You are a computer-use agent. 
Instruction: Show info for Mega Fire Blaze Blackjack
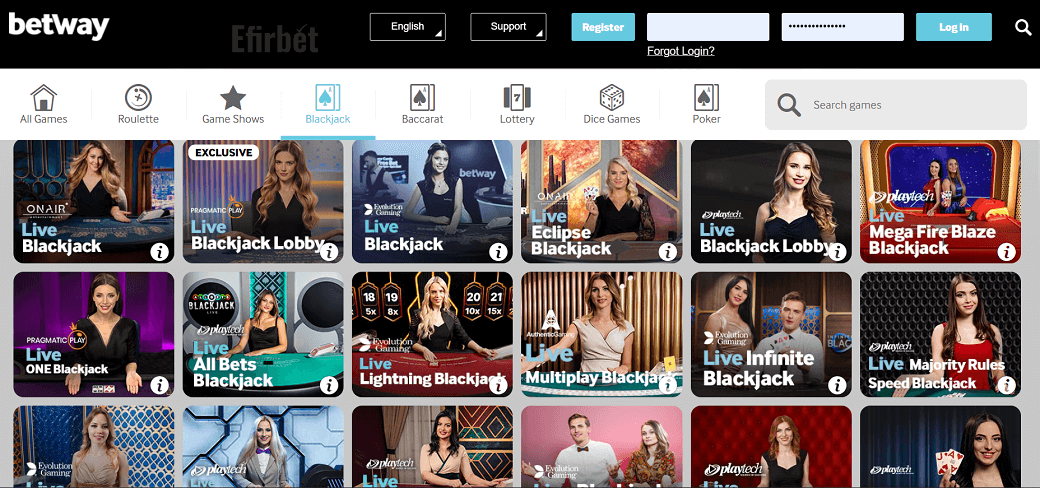[x=1007, y=252]
